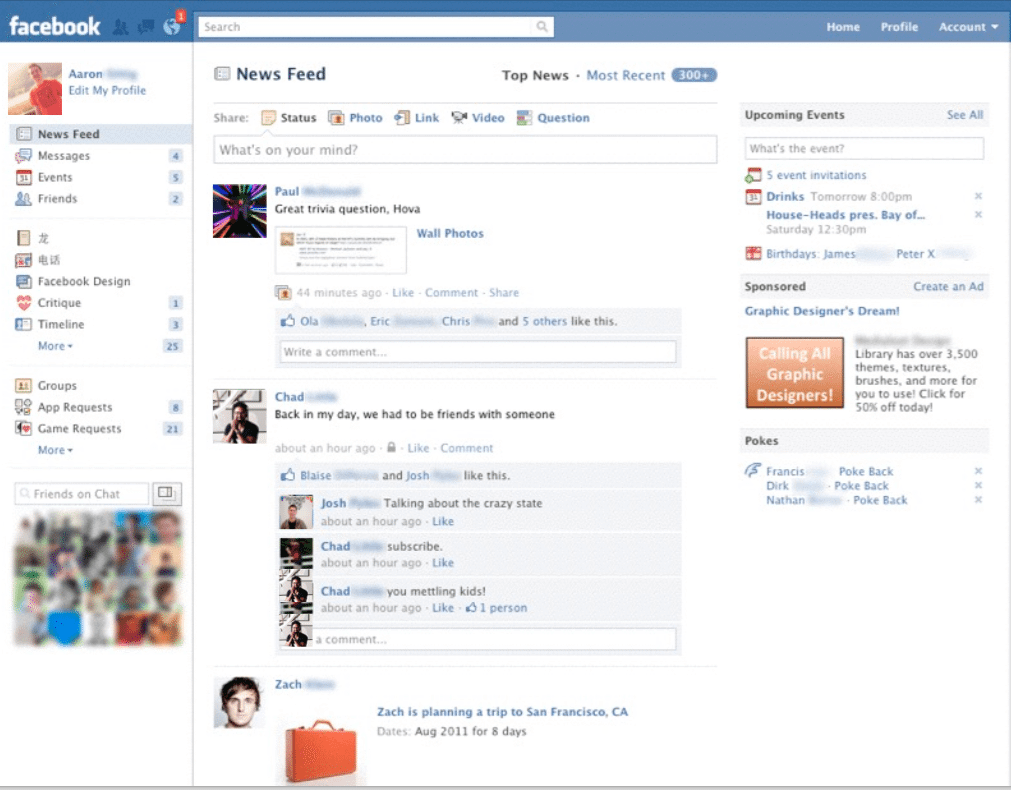
Task: Click Aaron's profile picture
Action: coord(35,88)
